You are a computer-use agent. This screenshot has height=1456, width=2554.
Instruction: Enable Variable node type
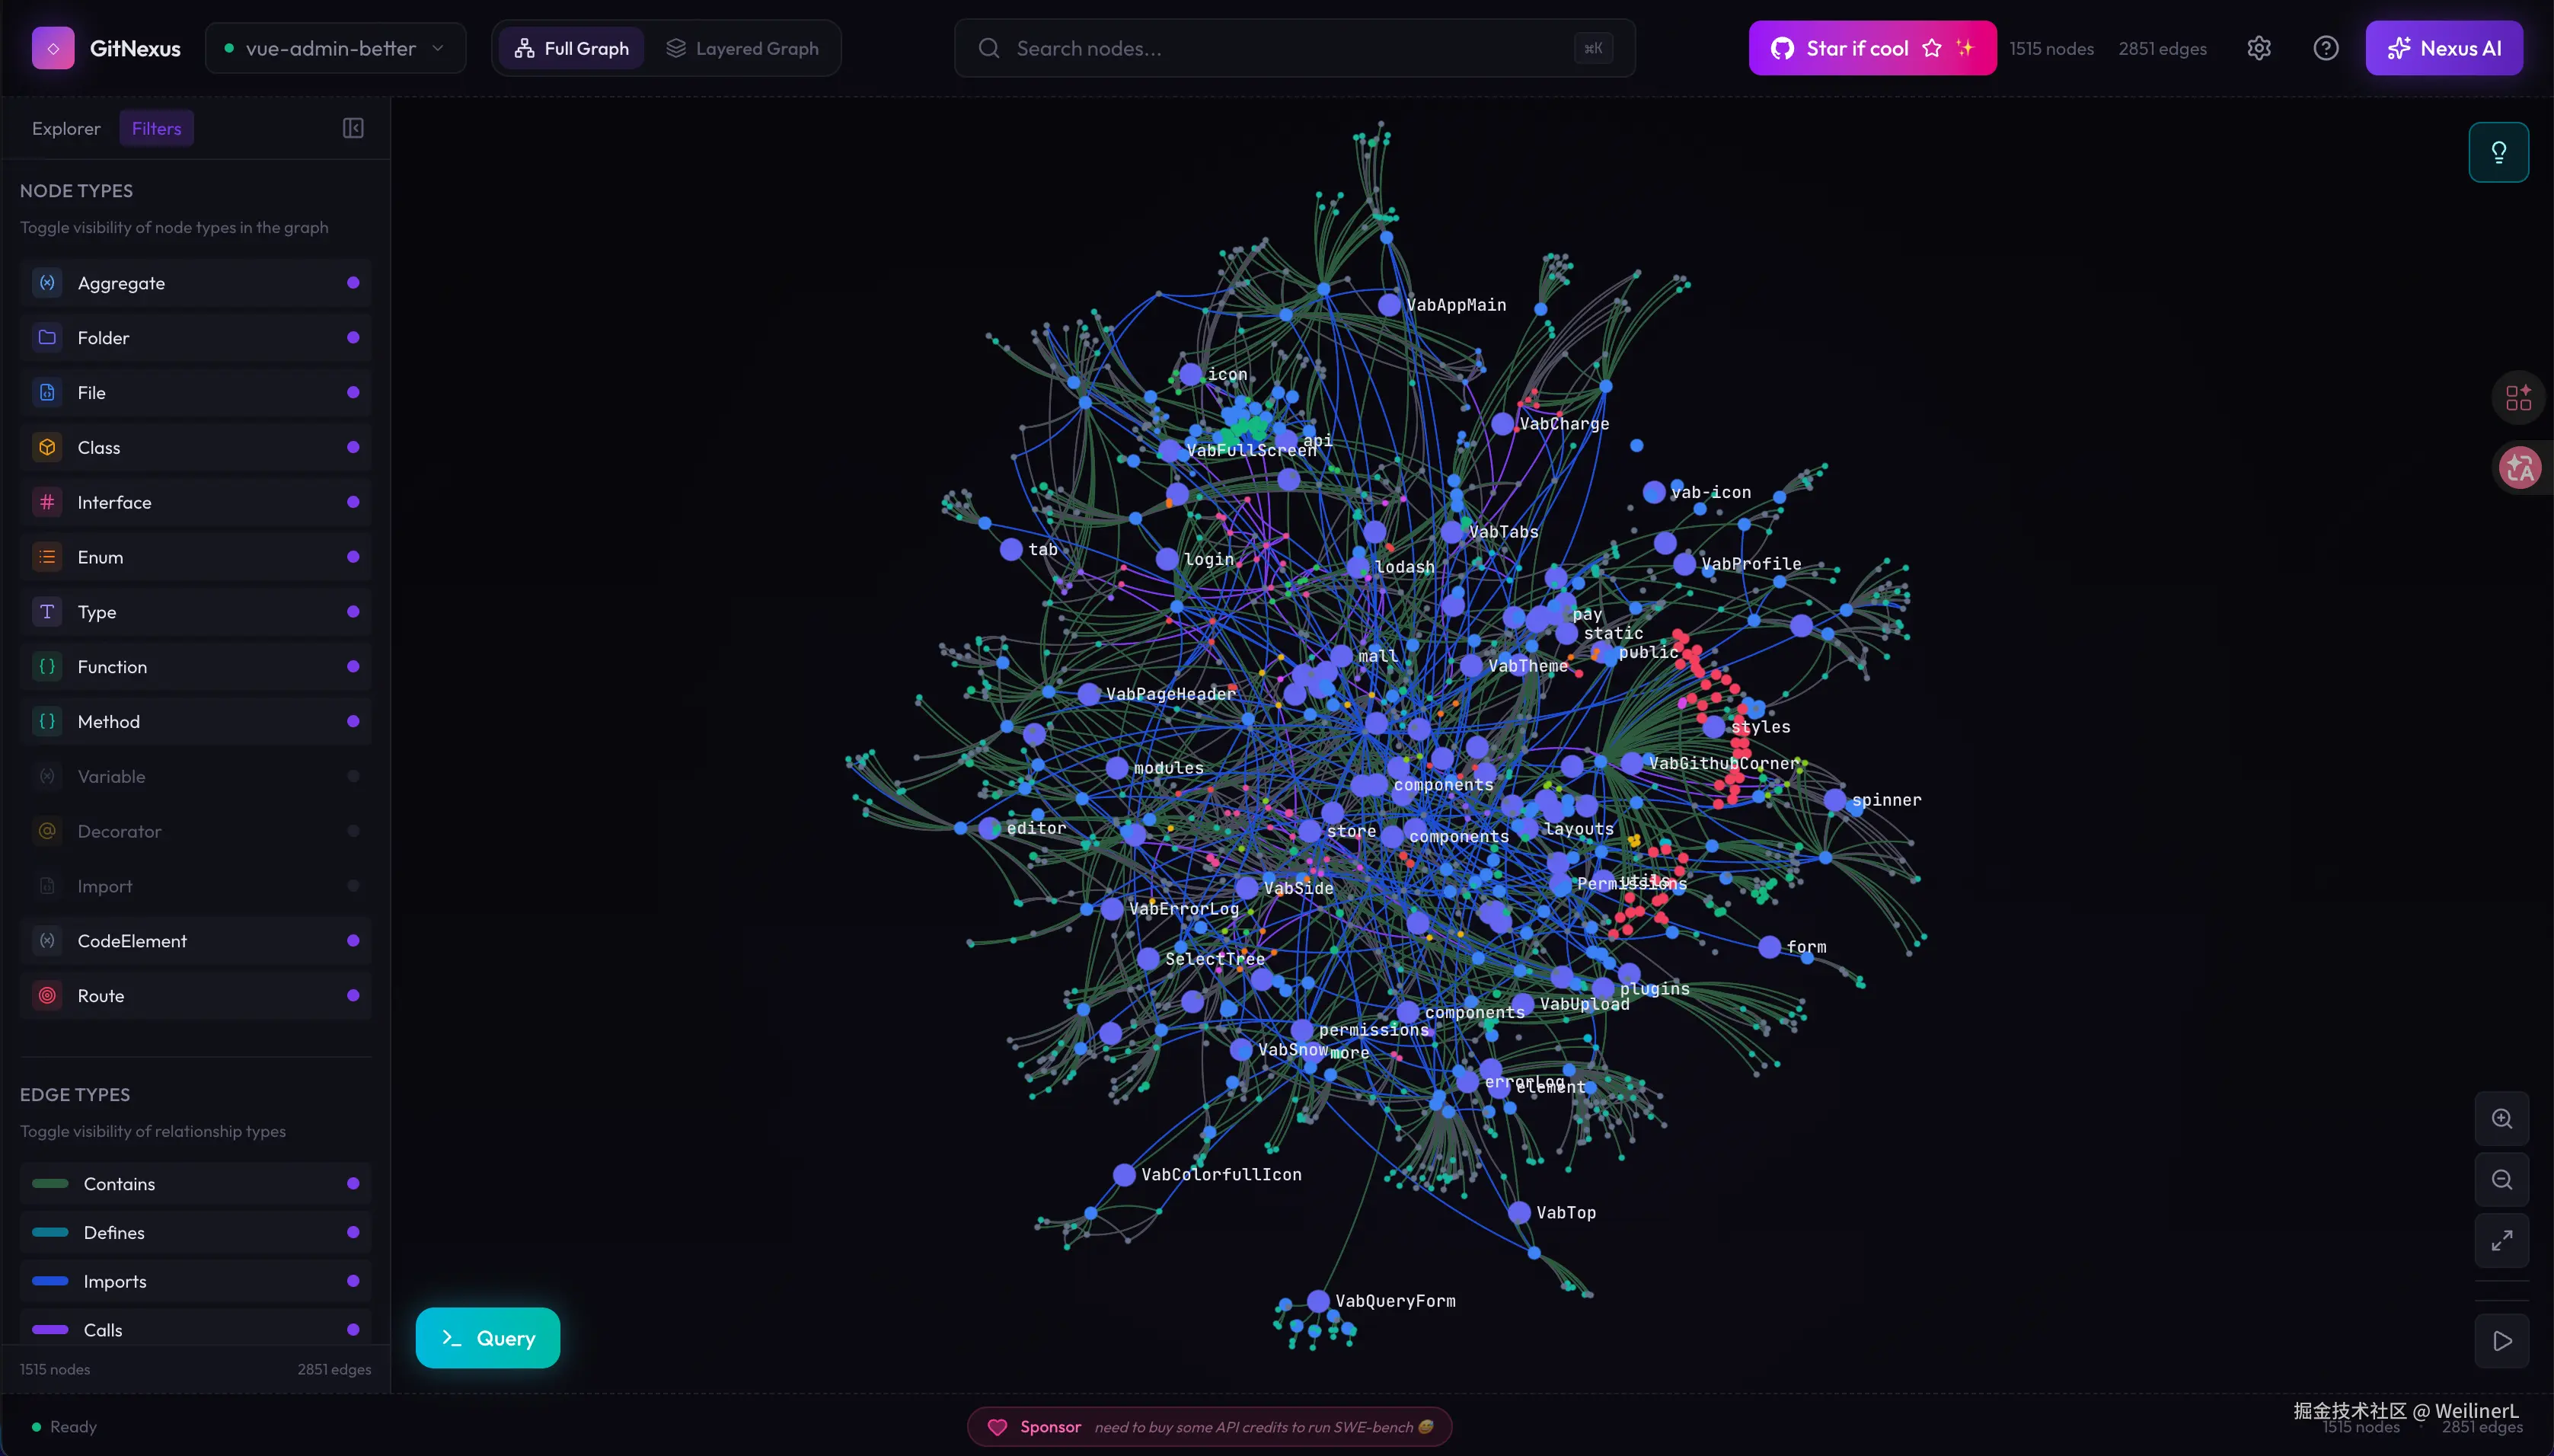pos(195,776)
